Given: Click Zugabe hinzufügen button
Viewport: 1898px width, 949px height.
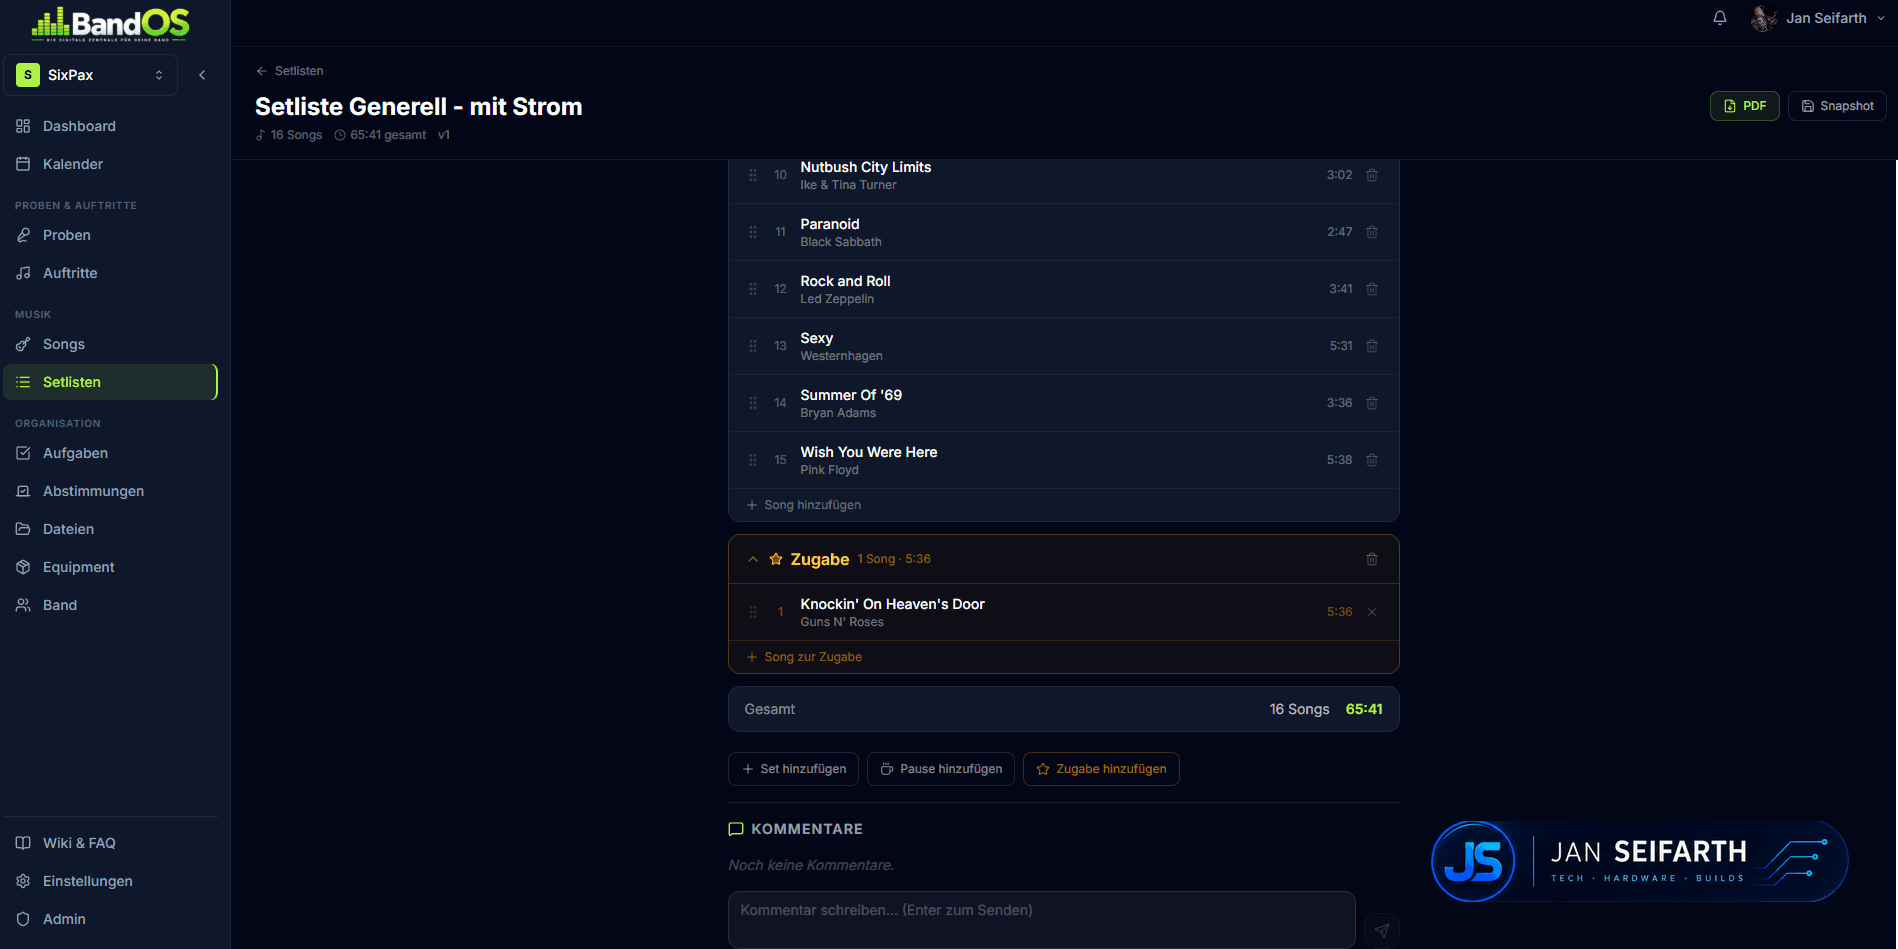Looking at the screenshot, I should point(1101,769).
